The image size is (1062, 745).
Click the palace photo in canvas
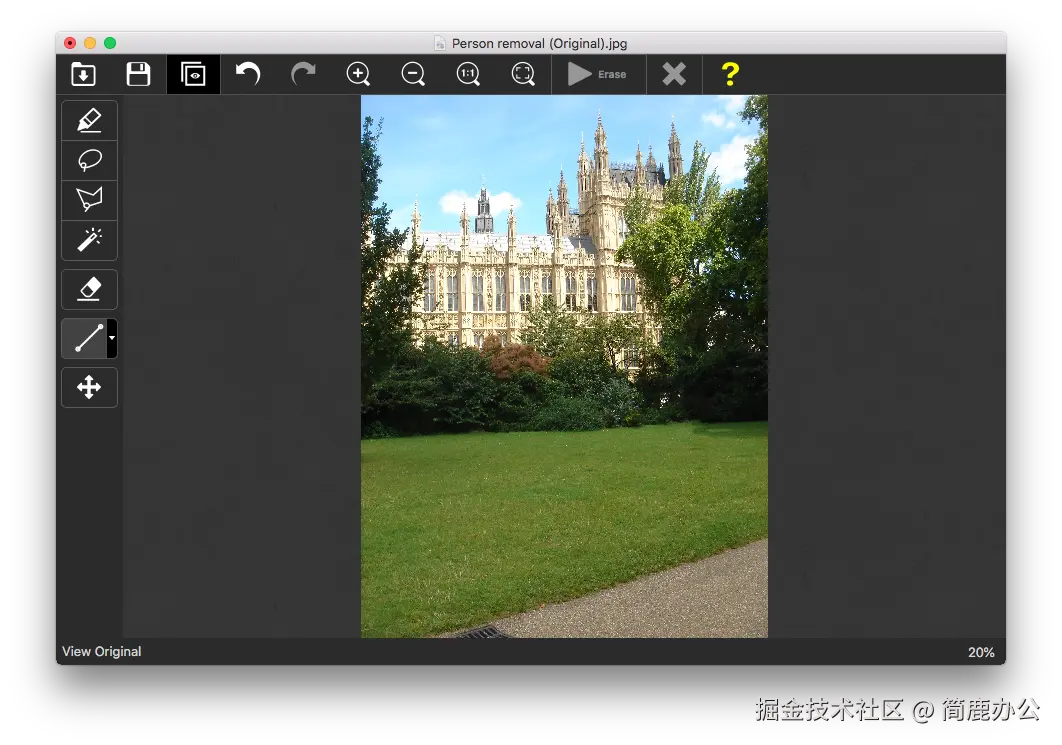(x=564, y=366)
